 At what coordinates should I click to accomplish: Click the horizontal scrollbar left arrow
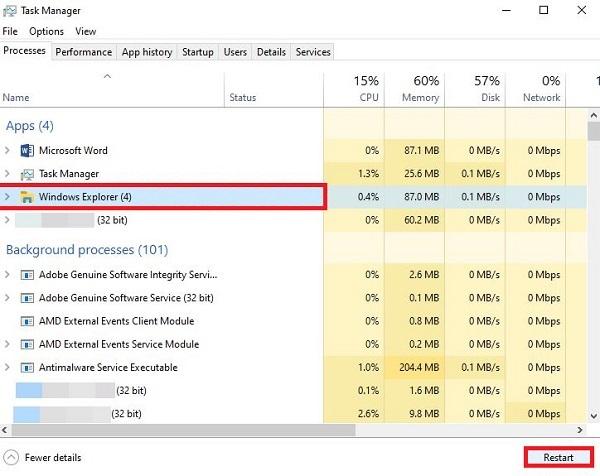tap(5, 430)
